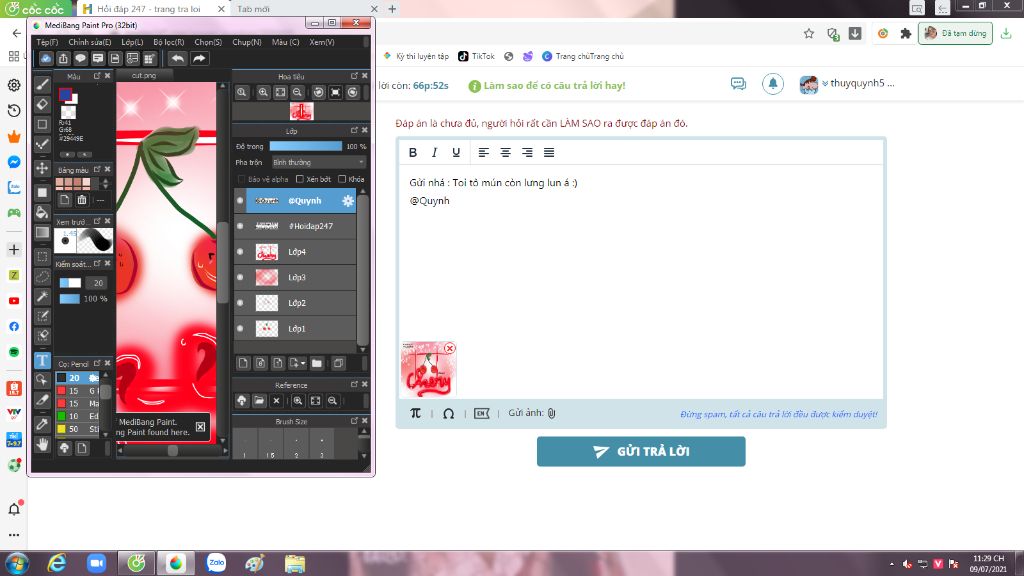Click the duplicate layer icon
The height and width of the screenshot is (576, 1024).
(338, 363)
